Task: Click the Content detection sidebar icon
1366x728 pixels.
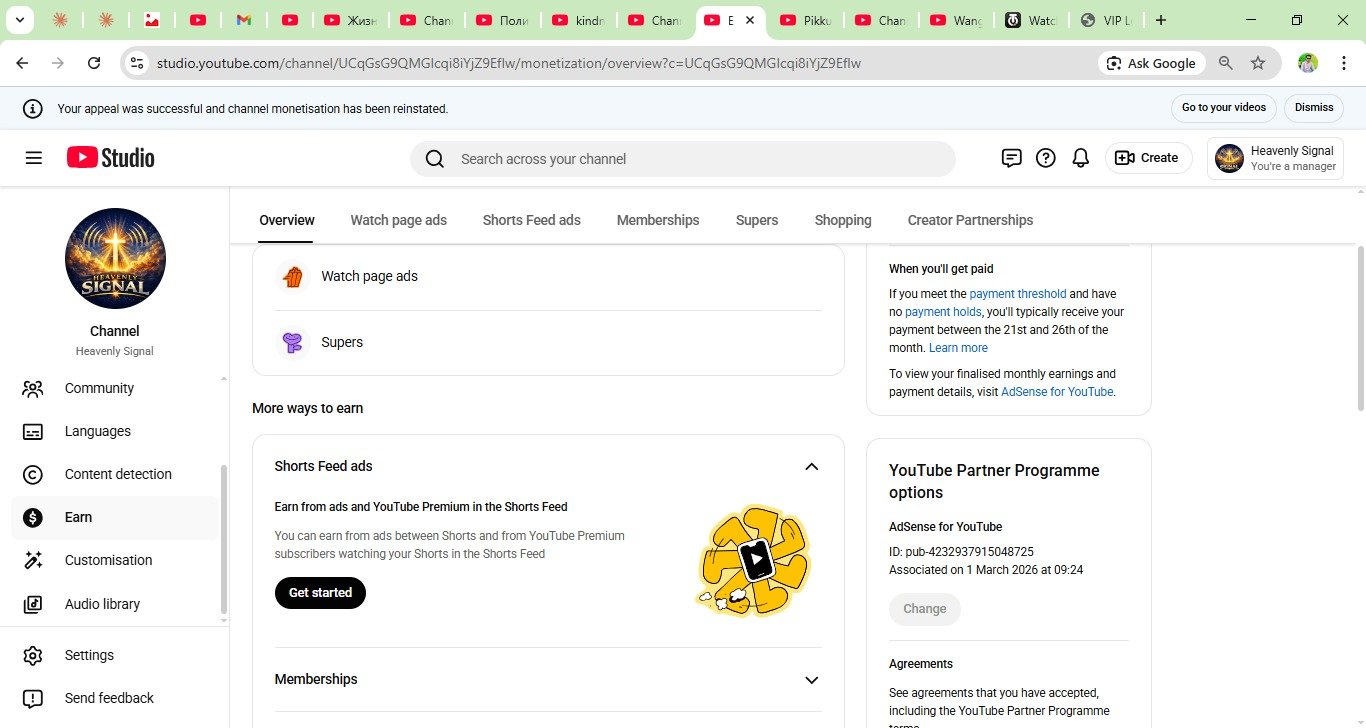Action: tap(33, 475)
